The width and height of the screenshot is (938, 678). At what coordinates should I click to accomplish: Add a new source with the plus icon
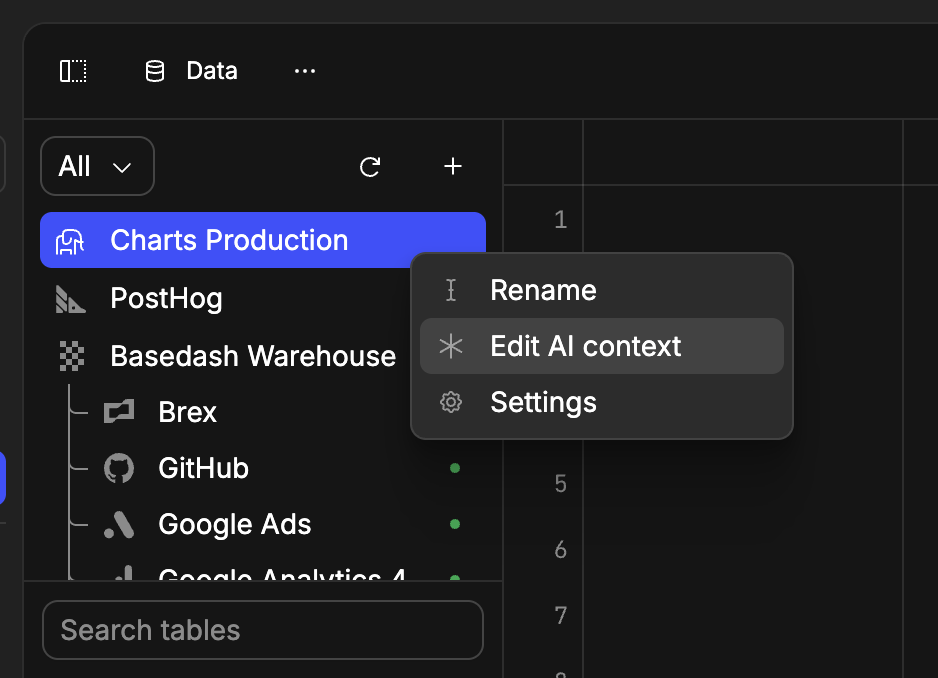tap(452, 167)
